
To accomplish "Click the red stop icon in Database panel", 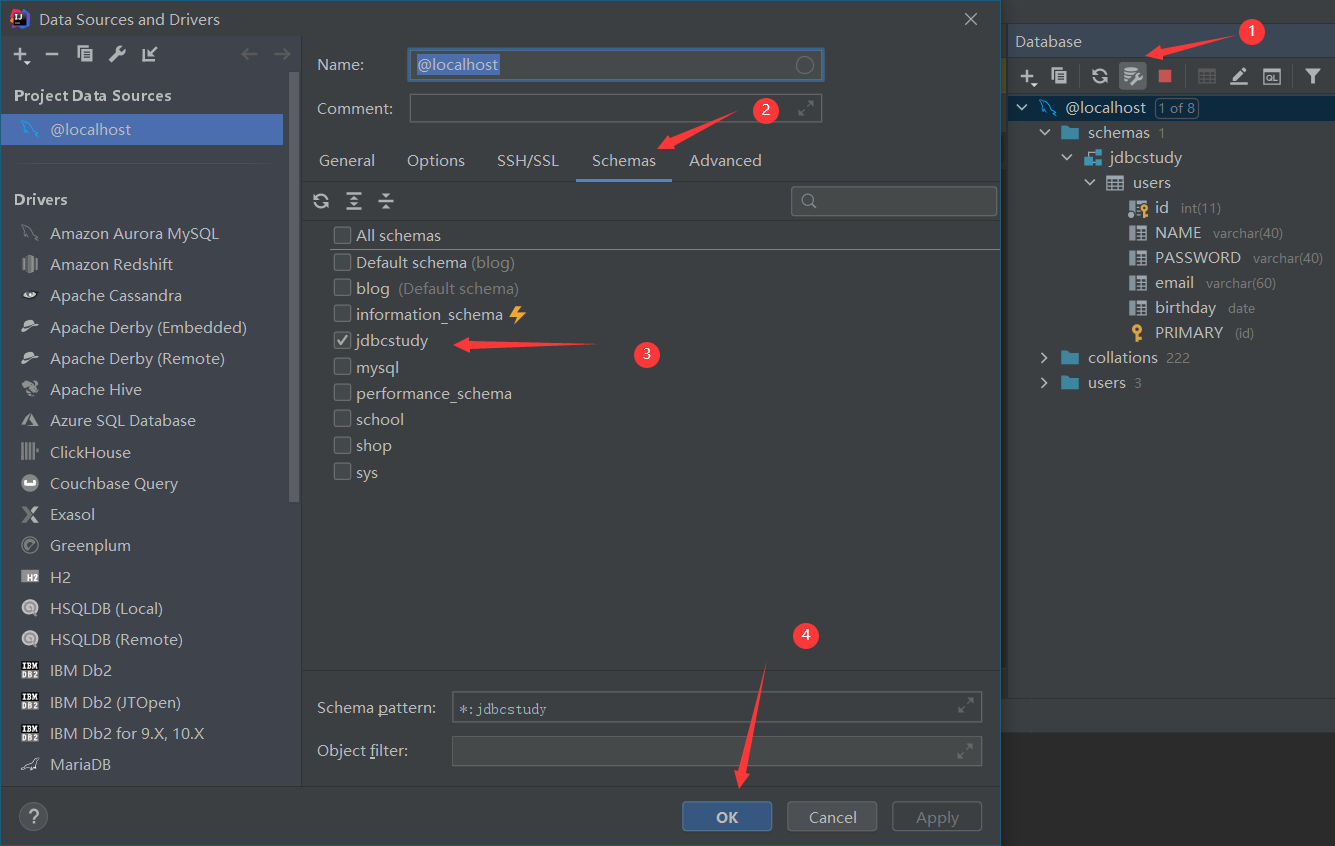I will point(1165,76).
